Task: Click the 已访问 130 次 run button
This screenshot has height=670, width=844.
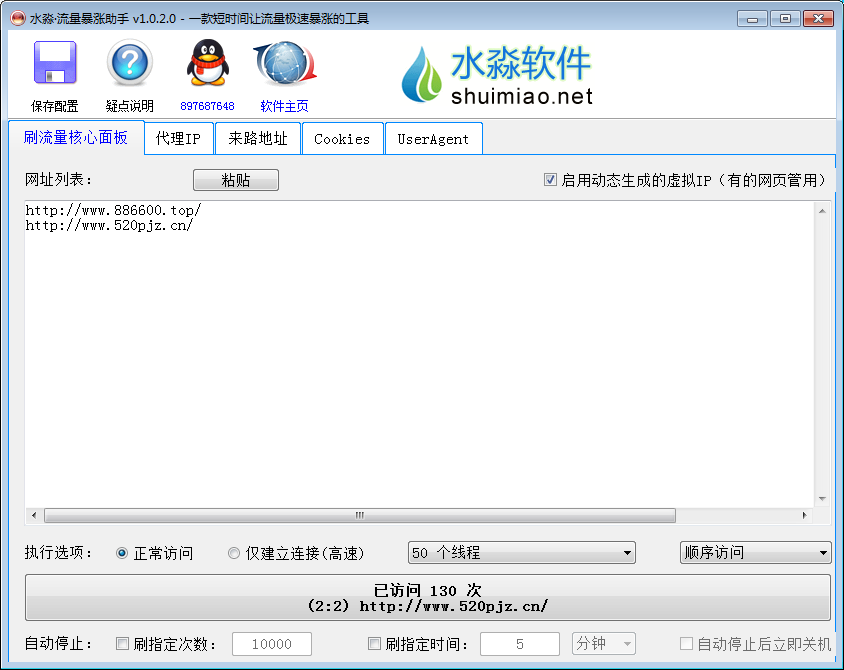Action: click(x=427, y=597)
